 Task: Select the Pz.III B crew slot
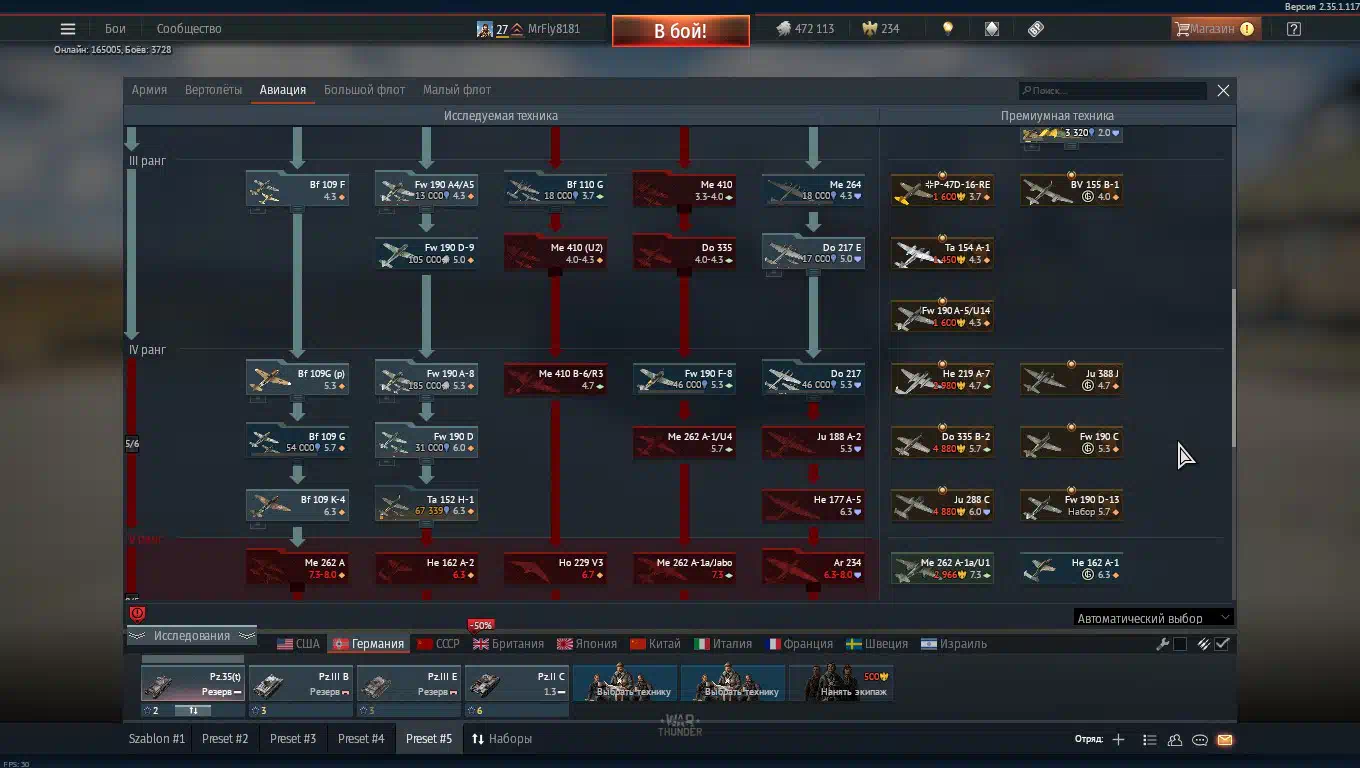(300, 684)
